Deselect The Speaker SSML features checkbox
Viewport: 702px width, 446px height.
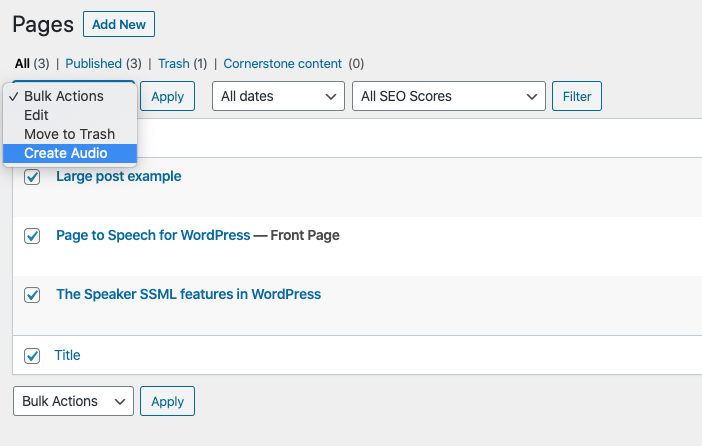click(x=32, y=295)
